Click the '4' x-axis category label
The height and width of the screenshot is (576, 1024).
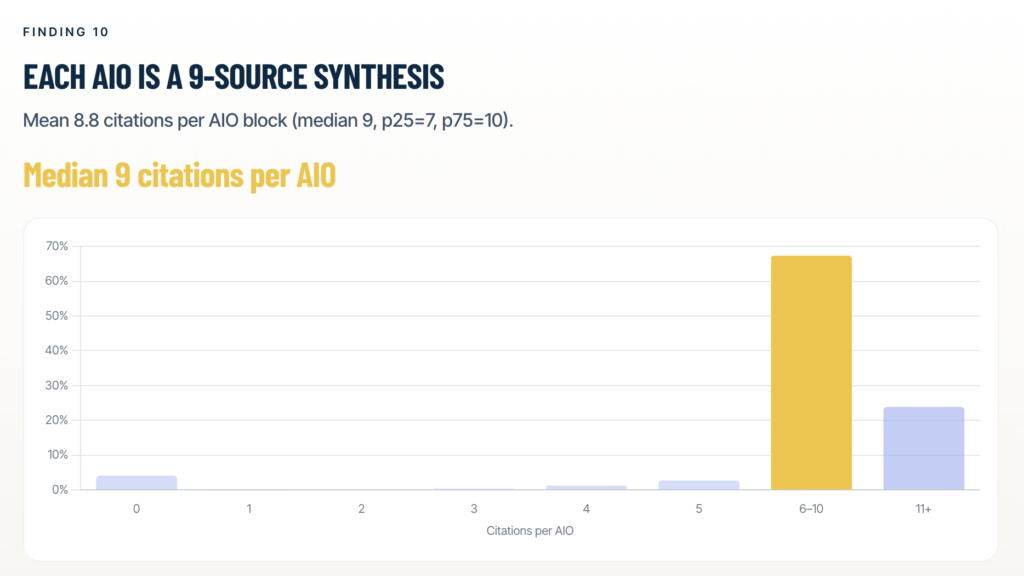coord(586,509)
